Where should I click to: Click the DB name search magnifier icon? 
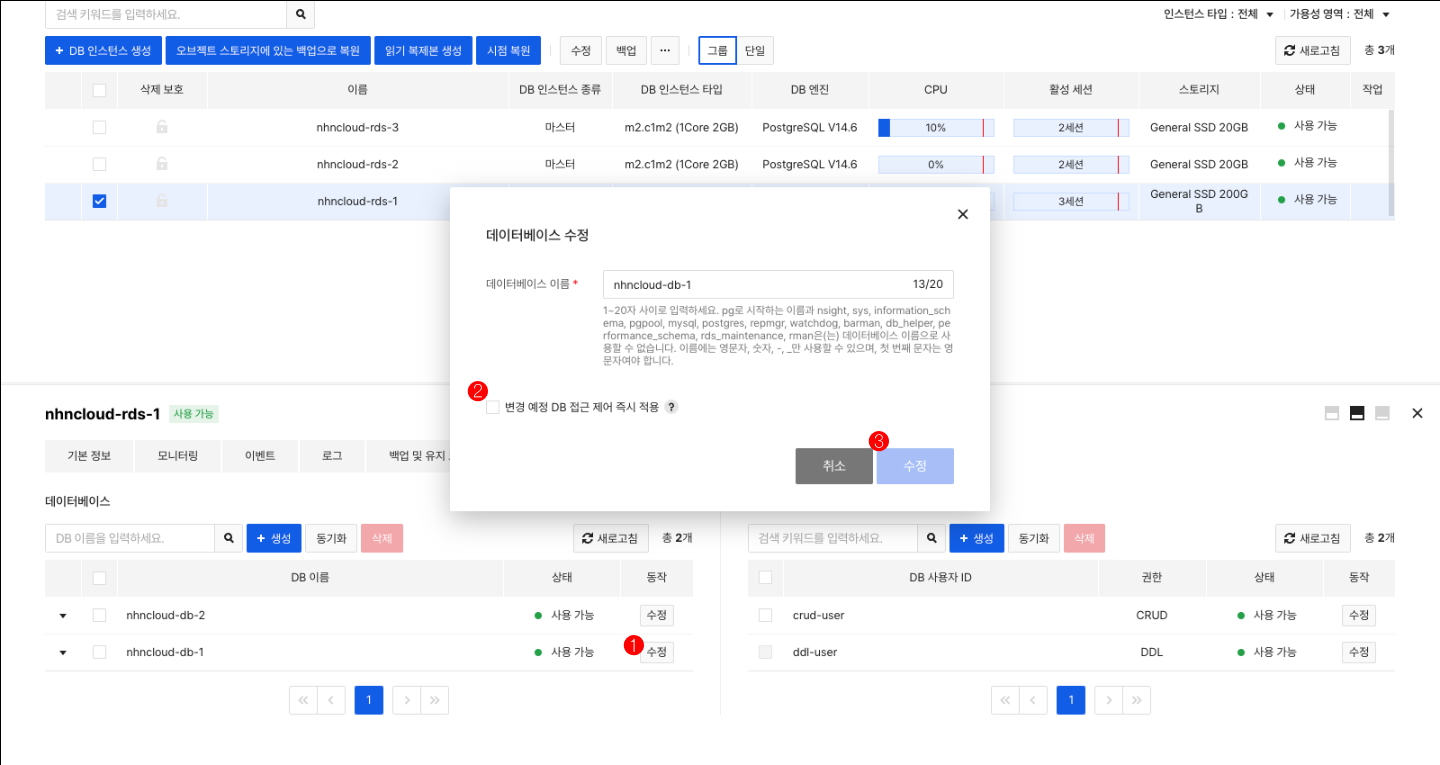click(229, 538)
